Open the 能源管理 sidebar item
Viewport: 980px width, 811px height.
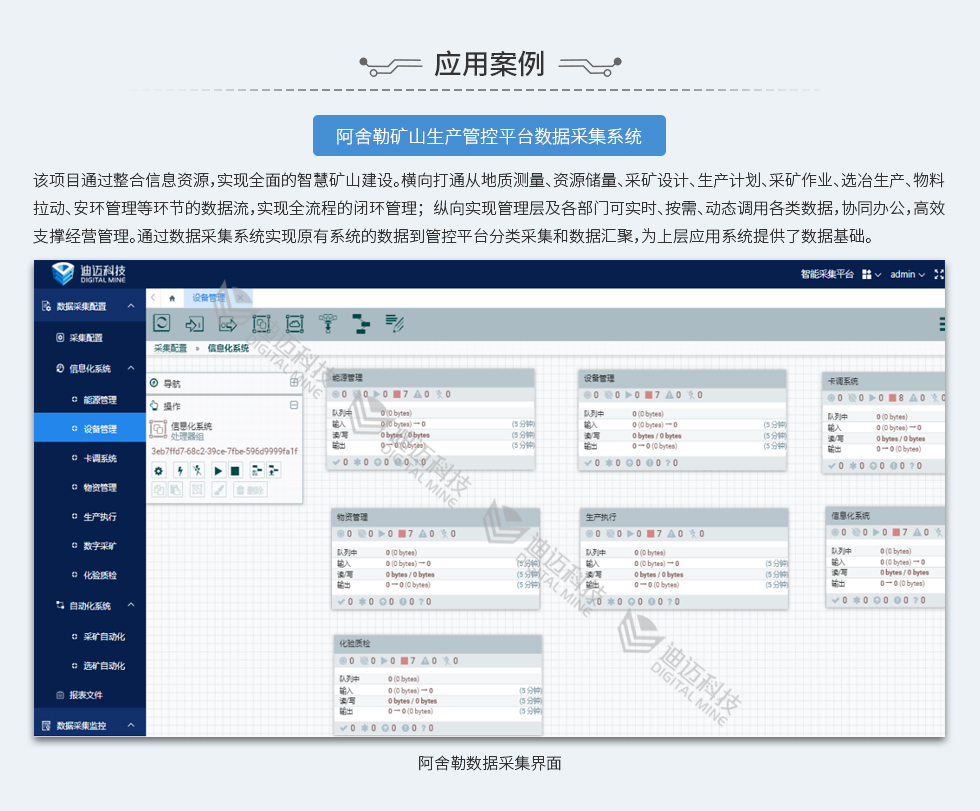pyautogui.click(x=99, y=400)
